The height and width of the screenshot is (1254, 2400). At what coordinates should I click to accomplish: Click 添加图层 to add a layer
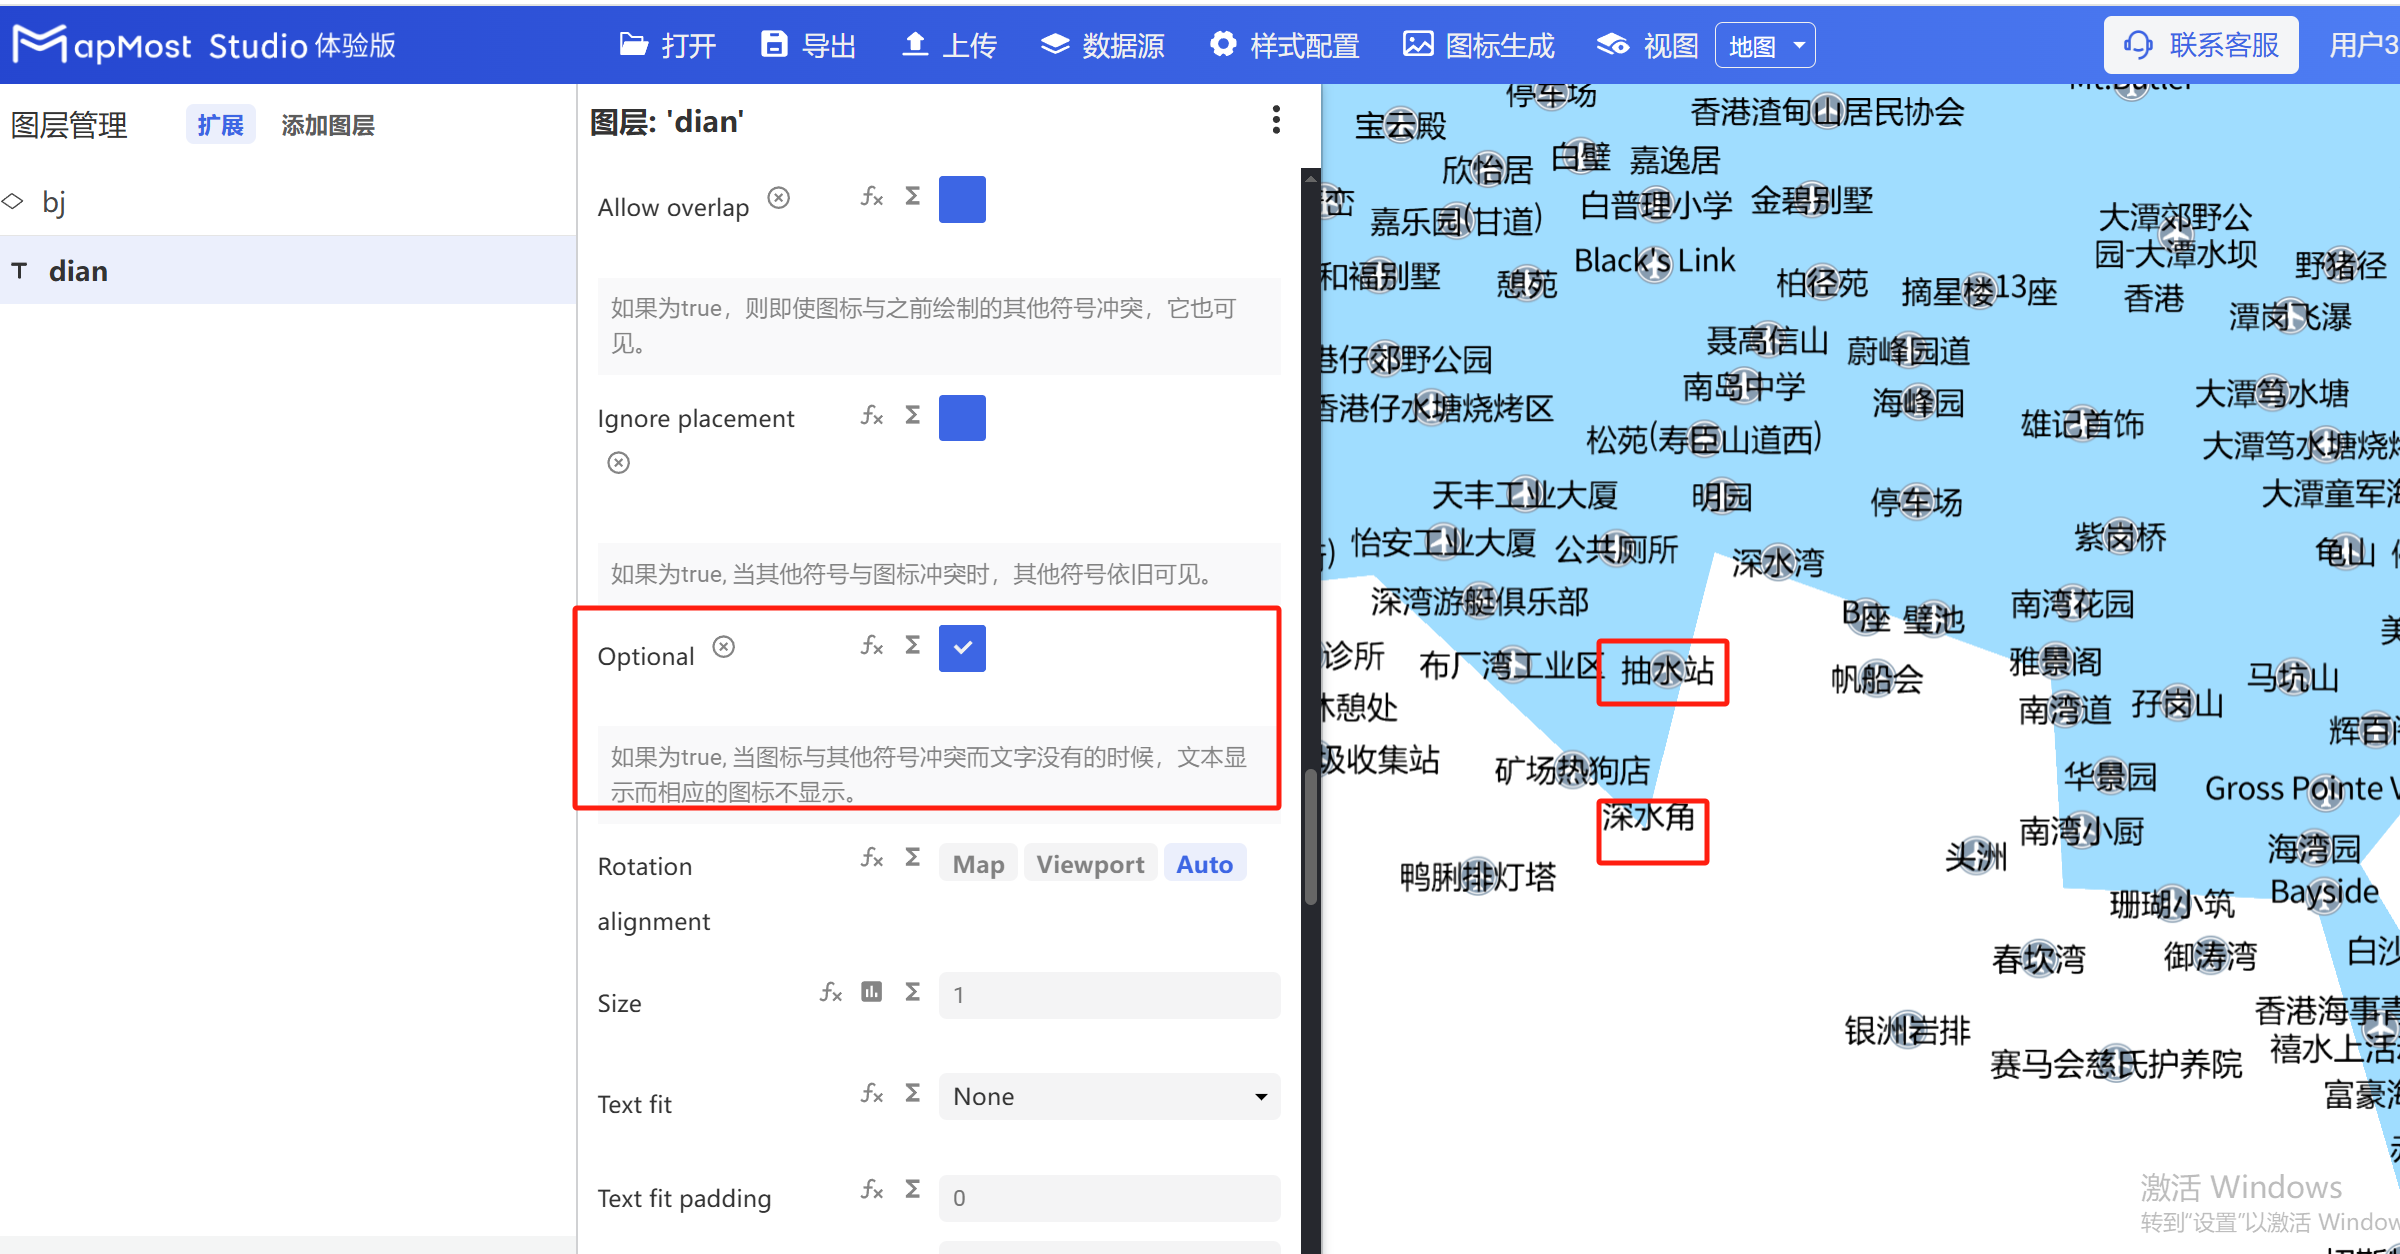coord(327,124)
